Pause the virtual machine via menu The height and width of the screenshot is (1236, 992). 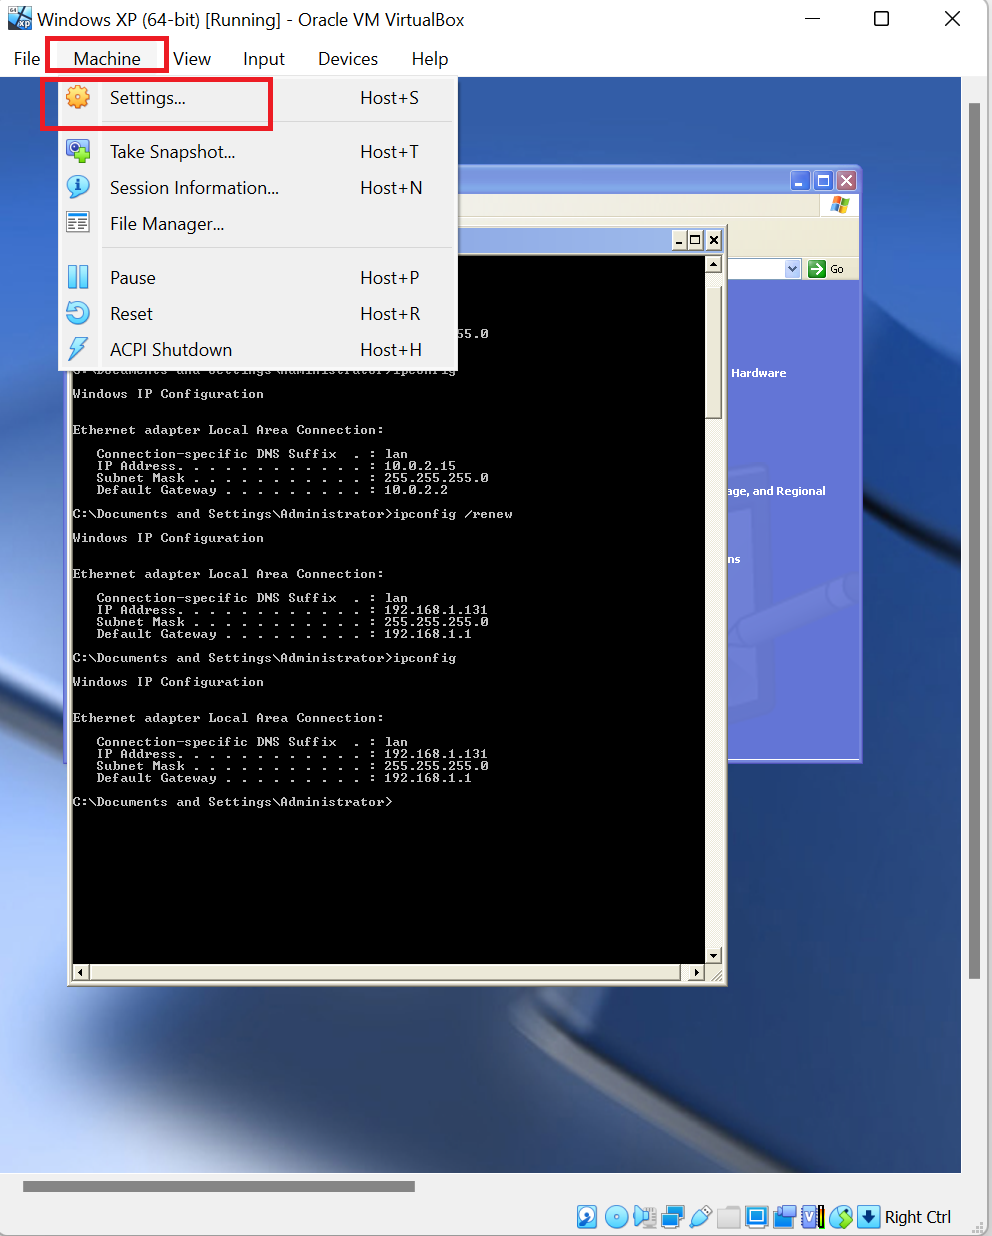[x=258, y=278]
